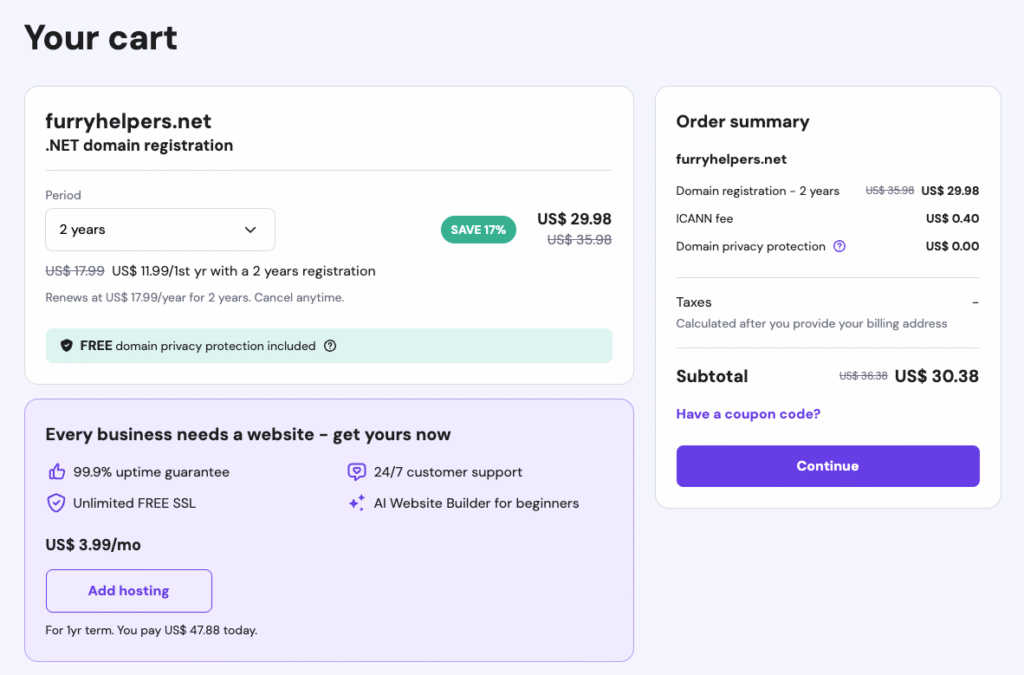Image resolution: width=1024 pixels, height=675 pixels.
Task: Click the question mark next to Domain privacy protection
Action: coord(839,246)
